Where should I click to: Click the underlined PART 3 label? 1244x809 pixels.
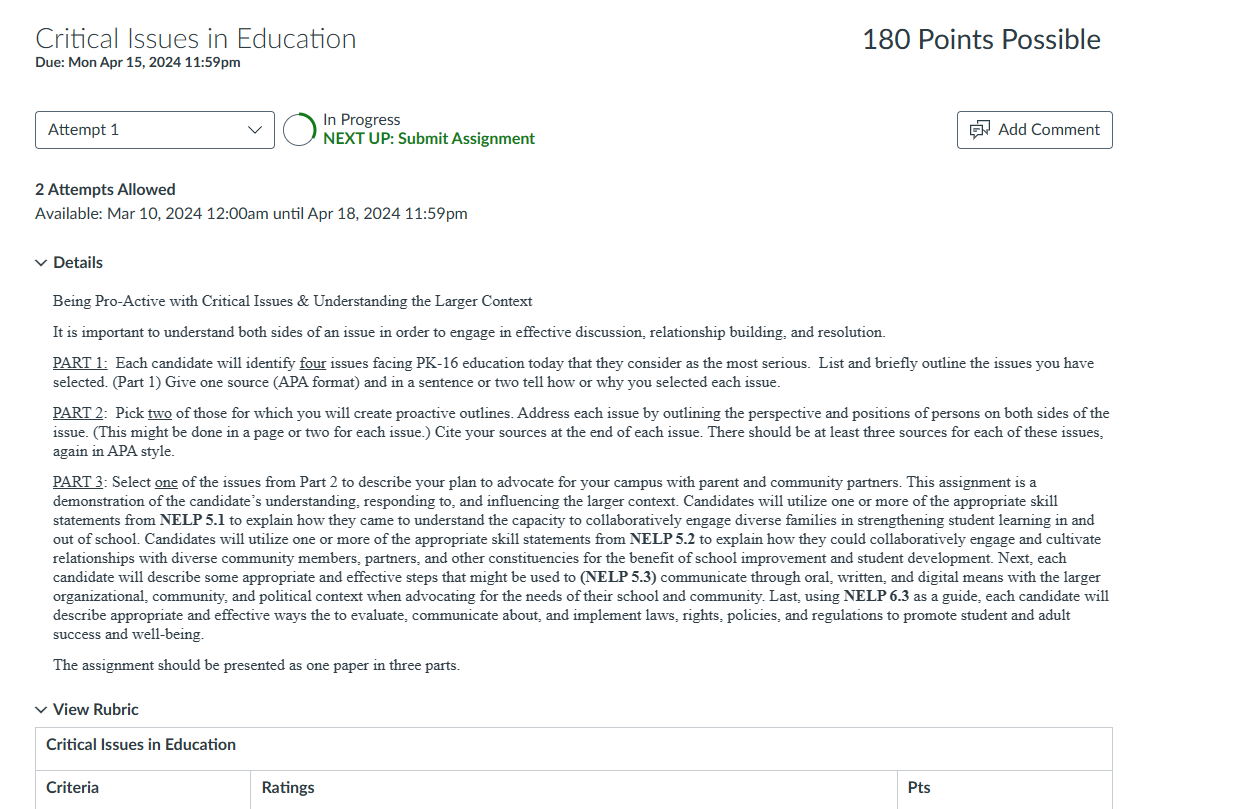pos(80,483)
